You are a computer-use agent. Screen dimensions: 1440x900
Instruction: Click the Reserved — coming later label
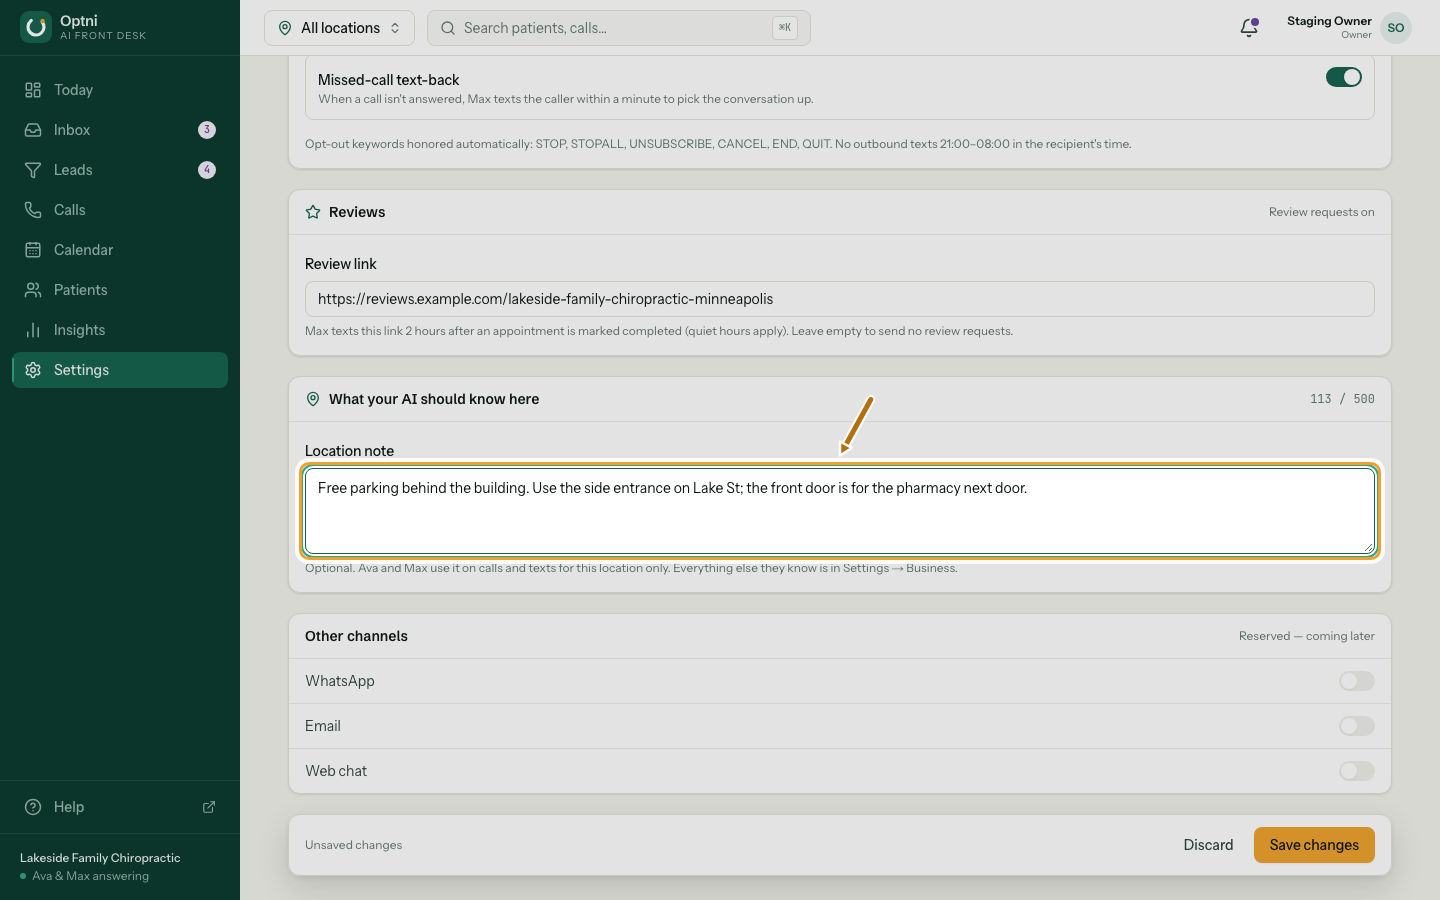(1307, 636)
